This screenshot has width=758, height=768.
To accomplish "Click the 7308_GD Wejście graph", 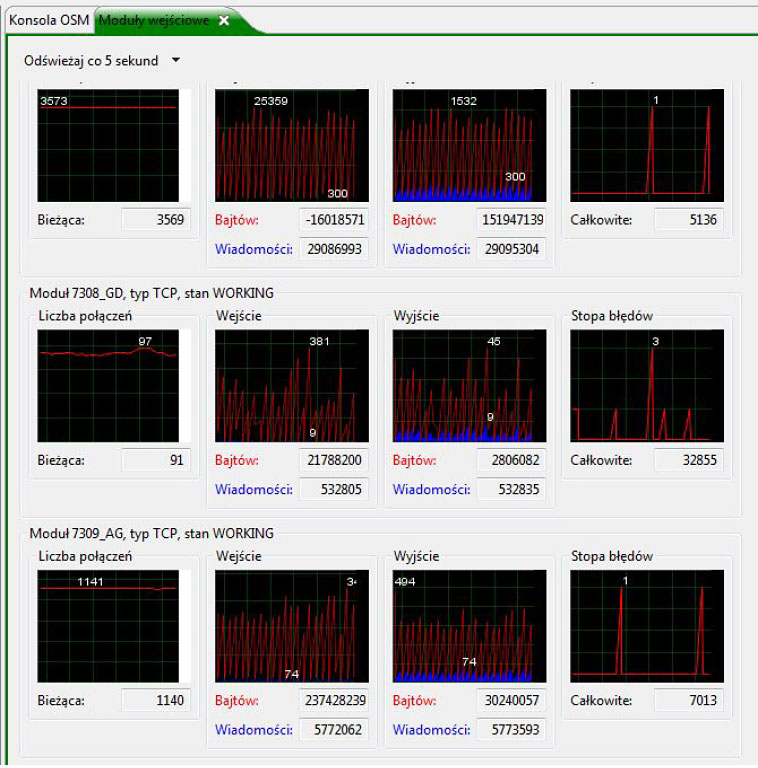I will (x=292, y=385).
